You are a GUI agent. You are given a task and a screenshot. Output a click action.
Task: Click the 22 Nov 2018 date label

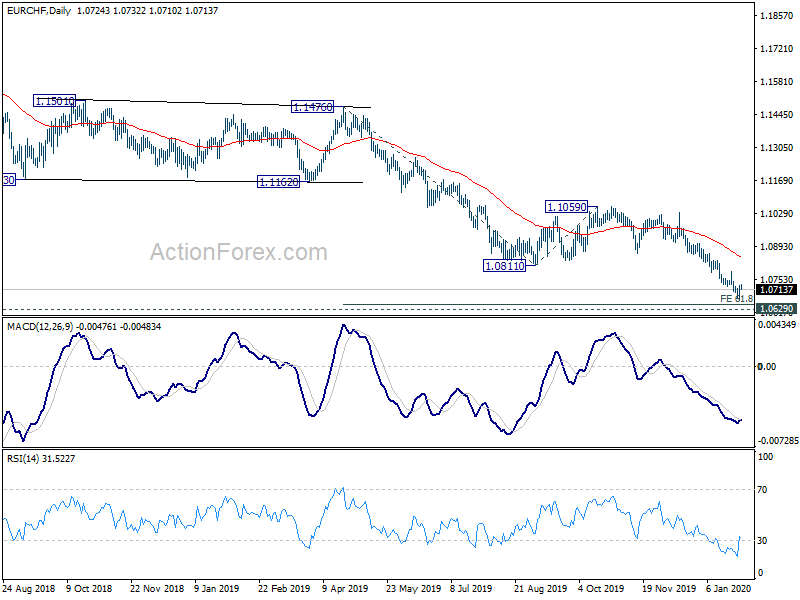tap(157, 588)
